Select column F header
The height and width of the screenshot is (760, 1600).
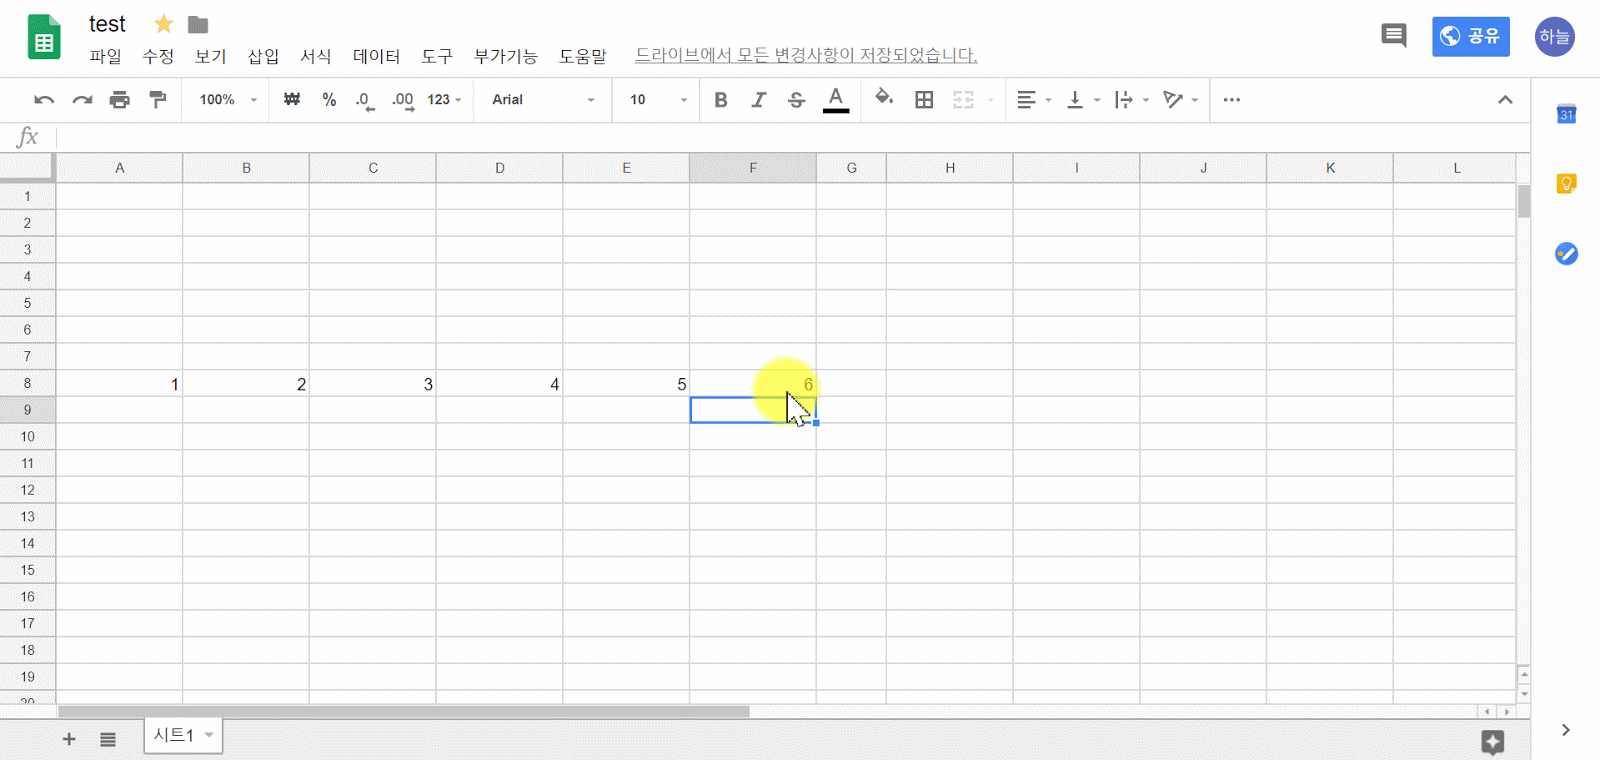[x=753, y=168]
